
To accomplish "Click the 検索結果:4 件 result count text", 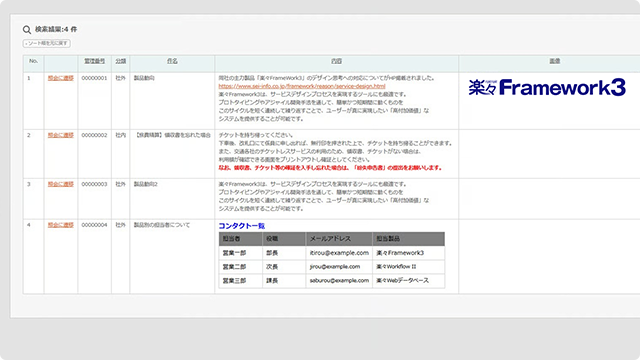I will [56, 29].
